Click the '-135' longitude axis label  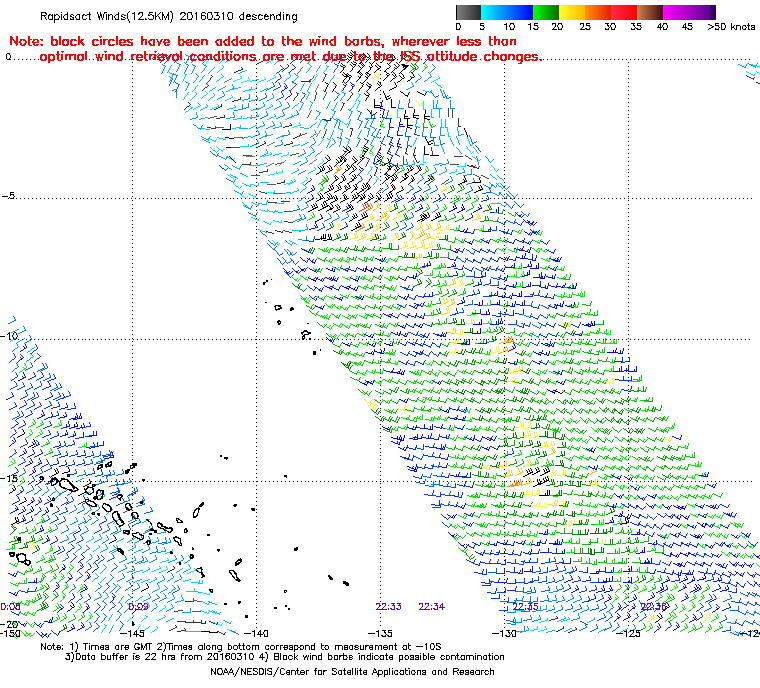tap(380, 633)
